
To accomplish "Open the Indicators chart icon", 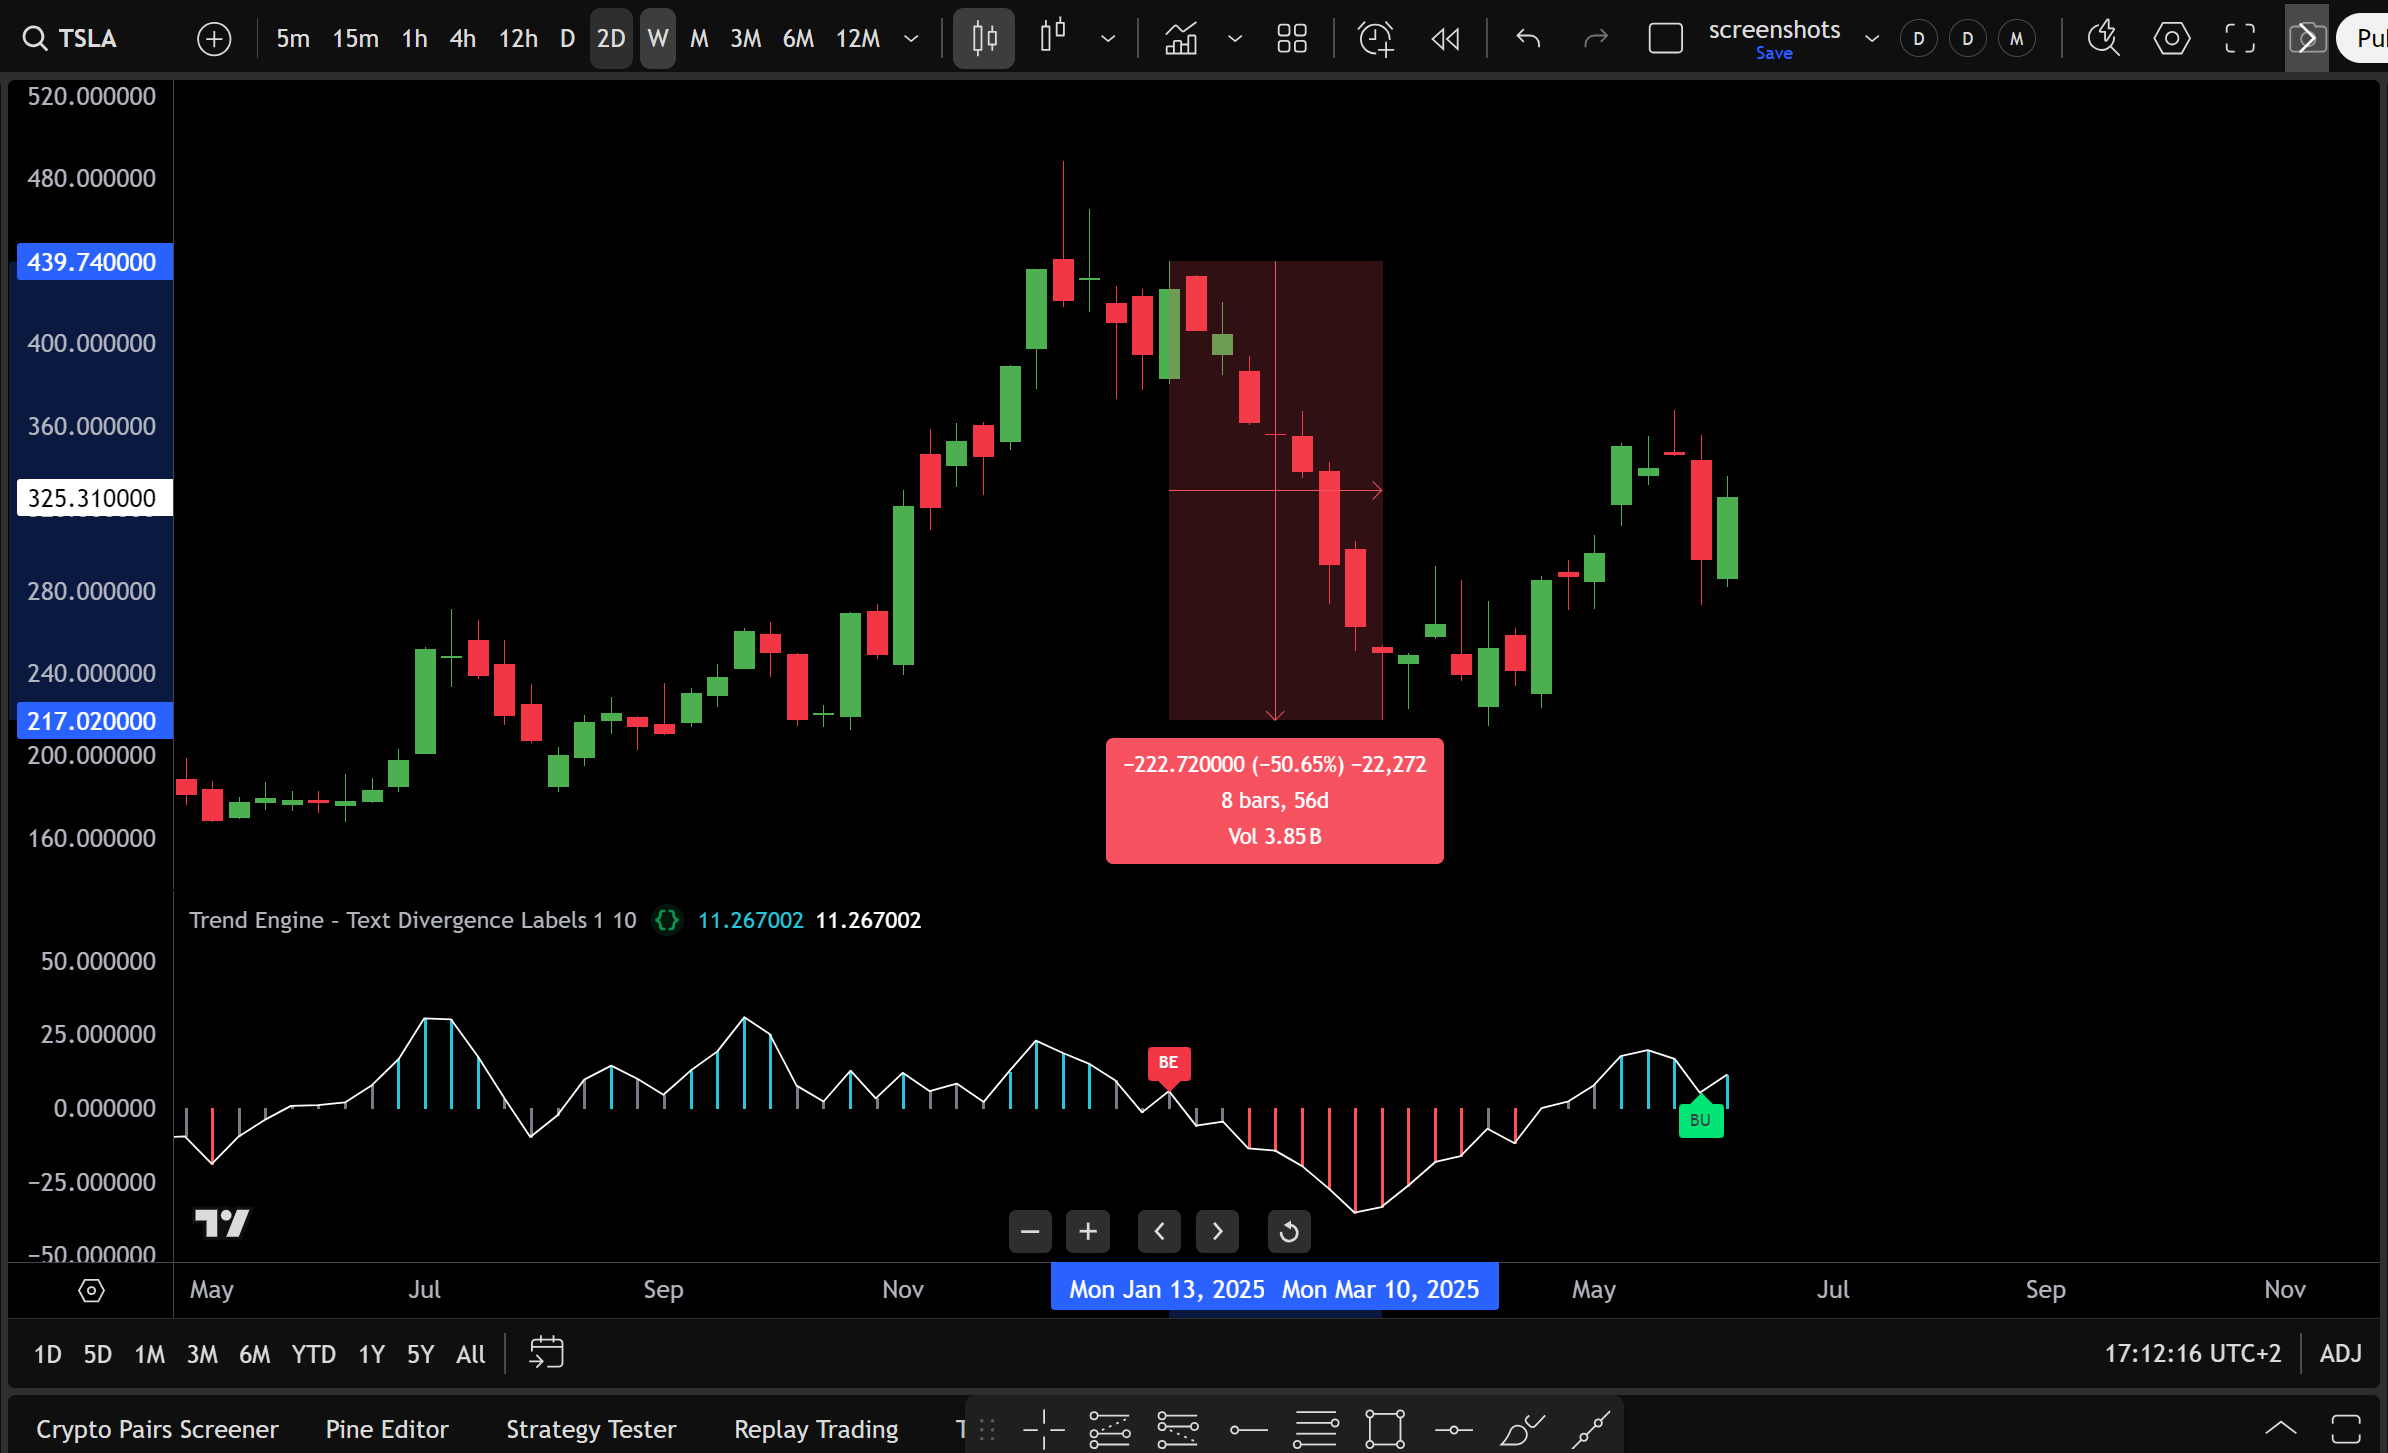I will 1181,39.
